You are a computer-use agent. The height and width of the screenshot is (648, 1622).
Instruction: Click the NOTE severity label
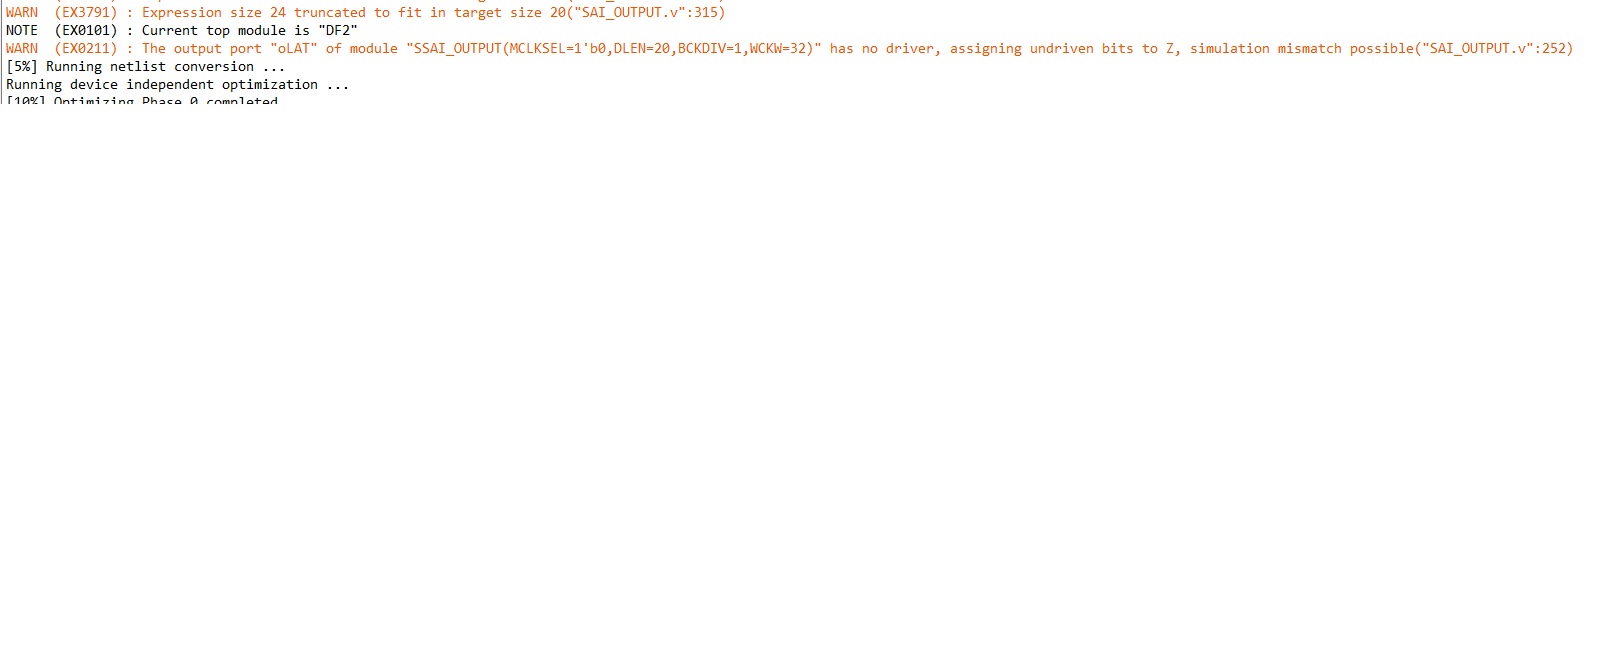[22, 31]
